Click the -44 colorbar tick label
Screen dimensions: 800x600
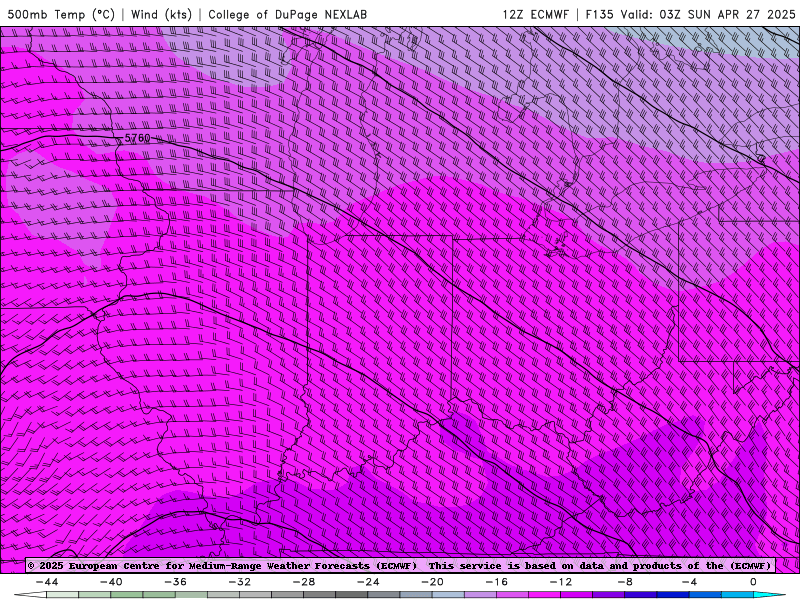pos(47,582)
